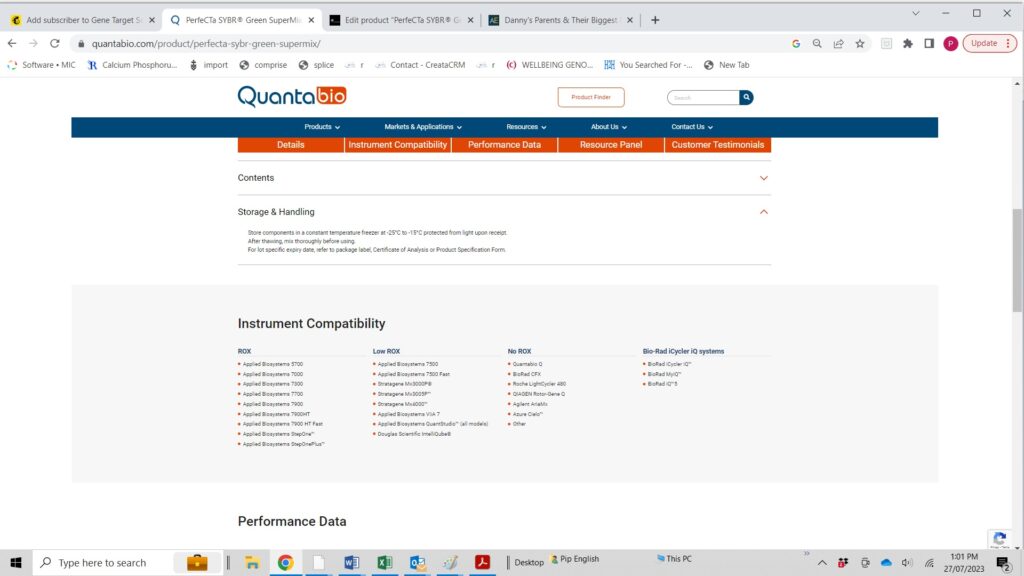
Task: Reload the Quantabio page
Action: click(x=55, y=44)
